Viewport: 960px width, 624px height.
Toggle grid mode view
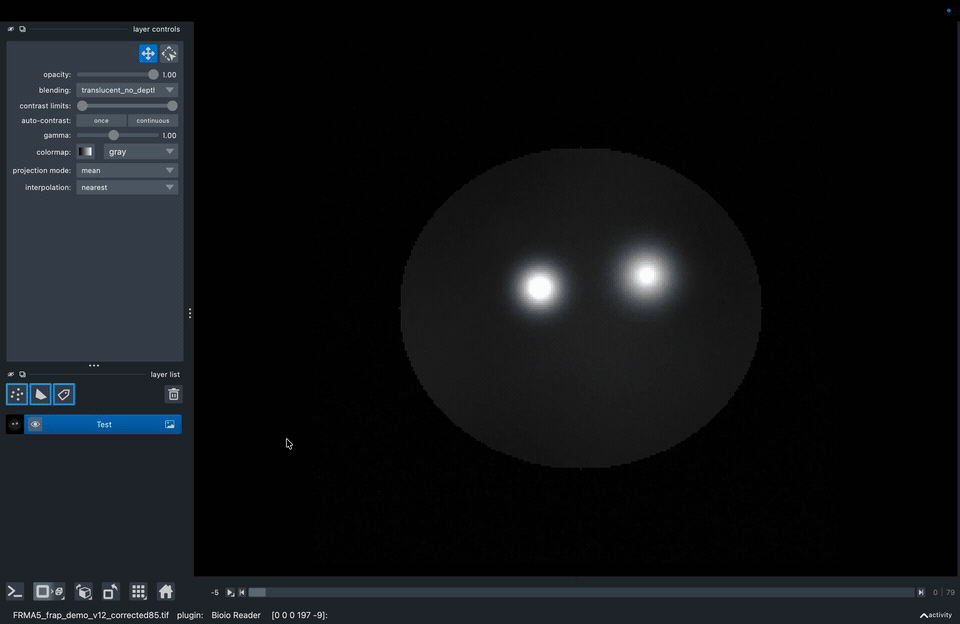point(138,592)
